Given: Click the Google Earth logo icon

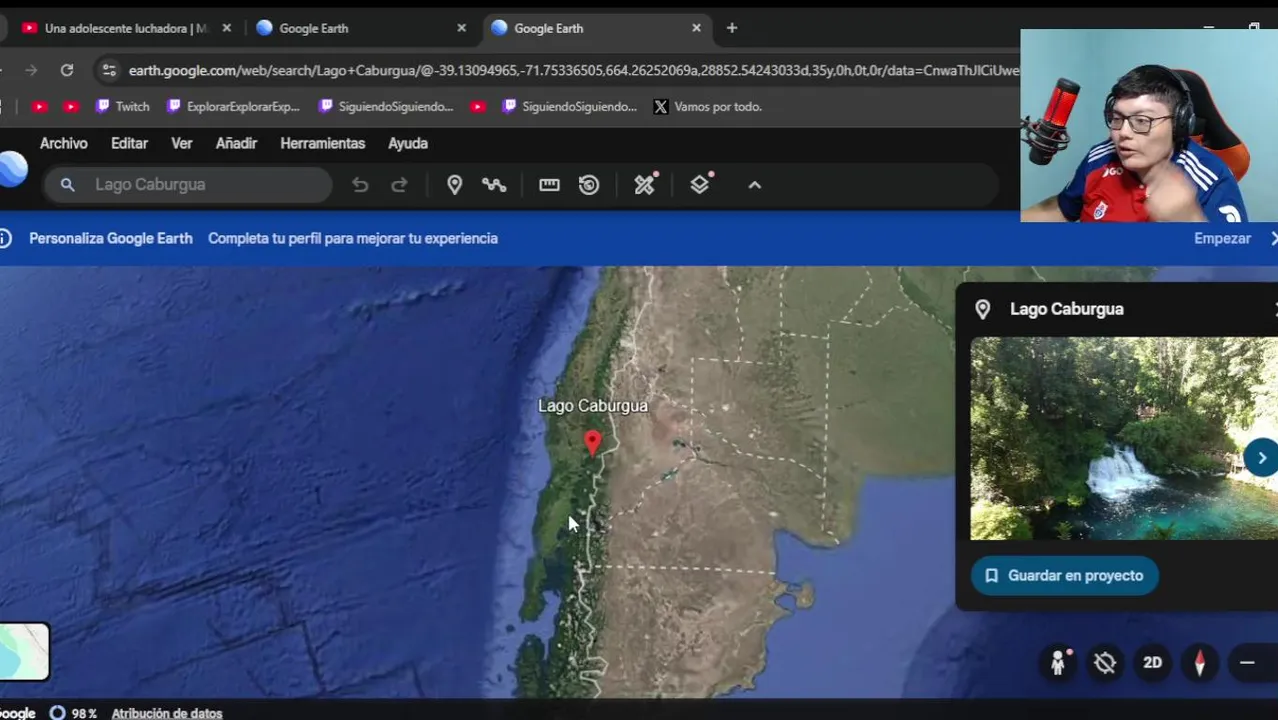Looking at the screenshot, I should 12,169.
